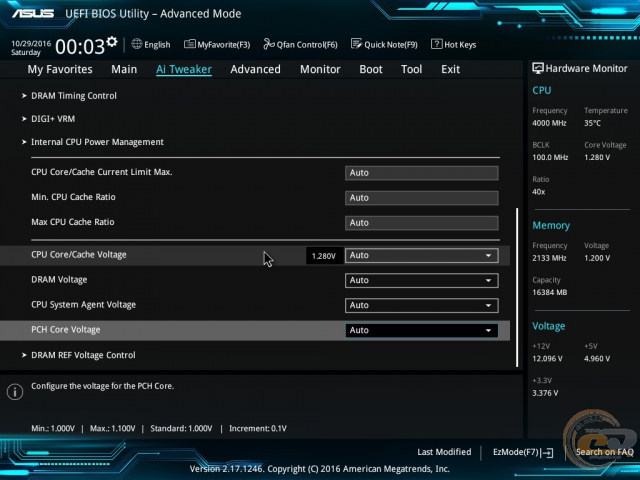Click the Increment: 0.1V help text
This screenshot has height=480, width=640.
tap(258, 429)
